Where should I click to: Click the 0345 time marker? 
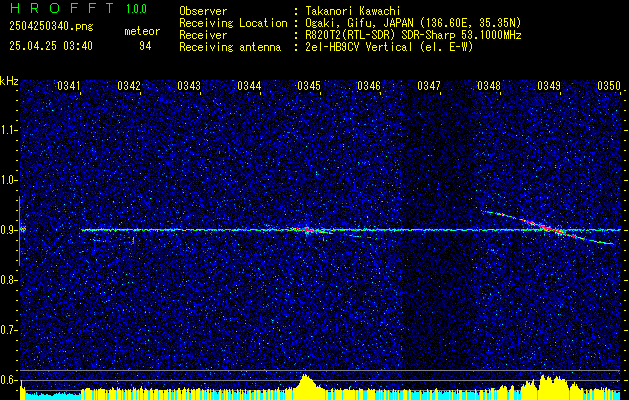pyautogui.click(x=309, y=86)
